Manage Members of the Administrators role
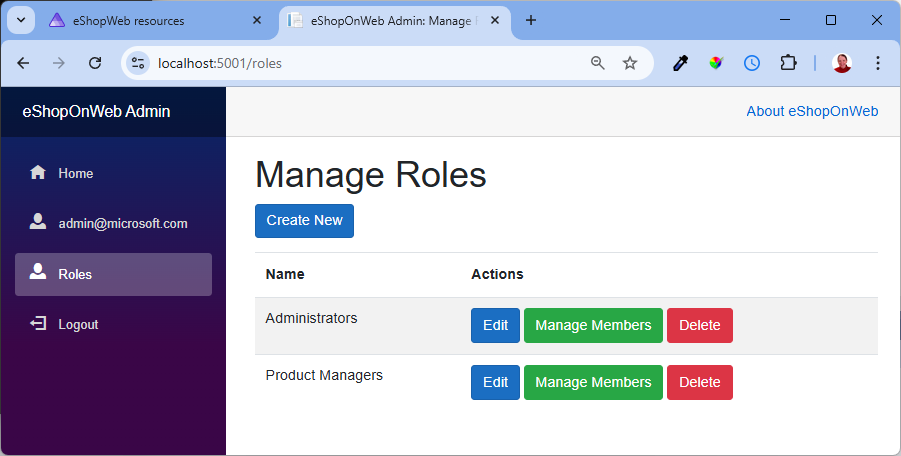Viewport: 901px width, 456px height. point(593,326)
